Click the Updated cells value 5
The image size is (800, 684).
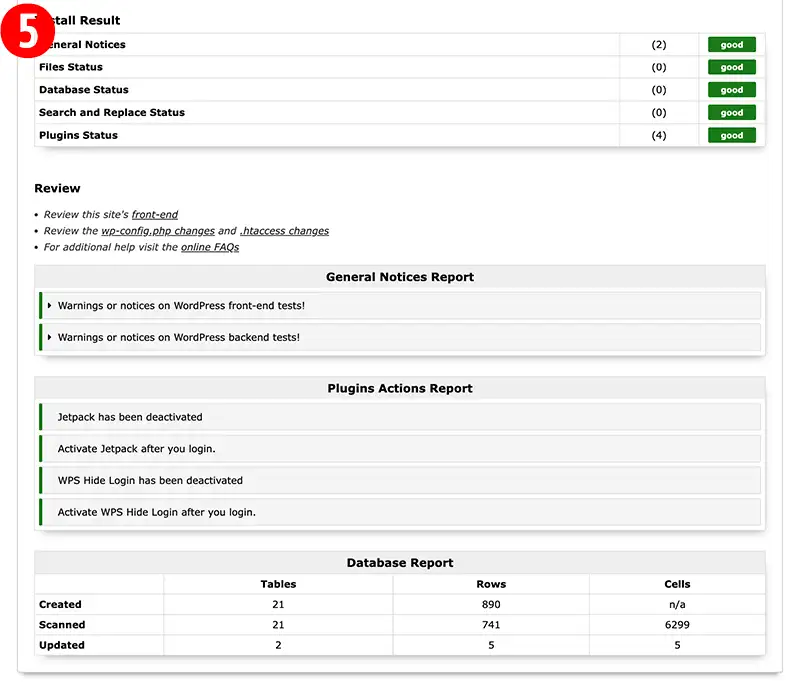pos(677,645)
